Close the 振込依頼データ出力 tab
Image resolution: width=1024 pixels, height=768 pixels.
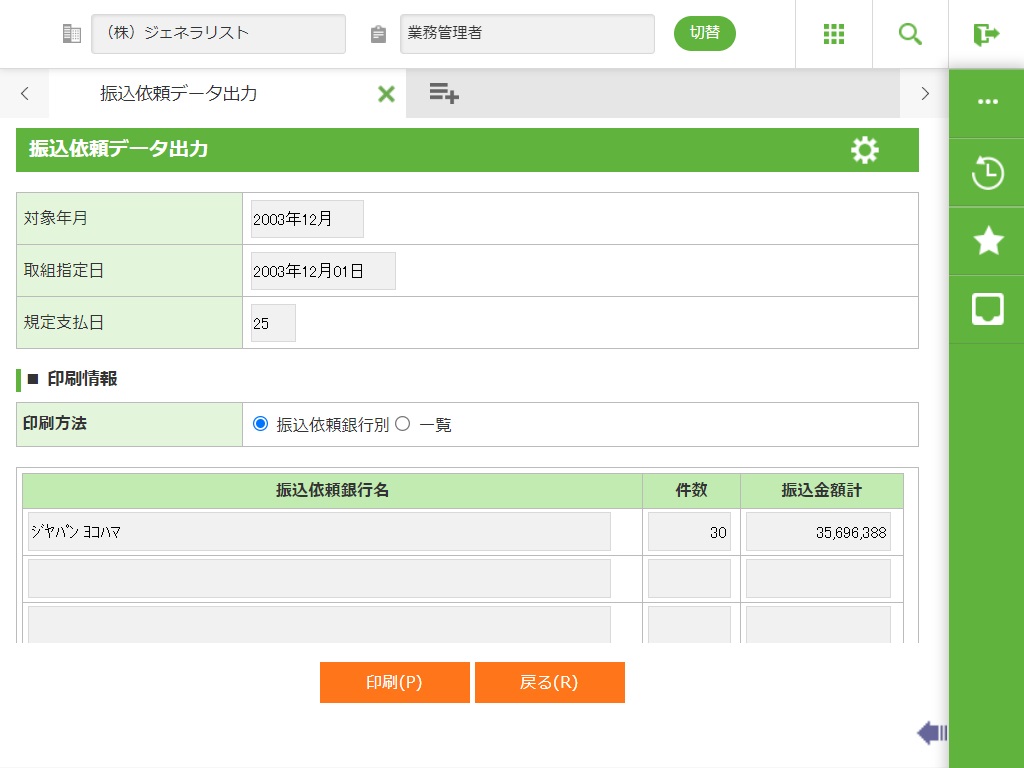pyautogui.click(x=386, y=94)
